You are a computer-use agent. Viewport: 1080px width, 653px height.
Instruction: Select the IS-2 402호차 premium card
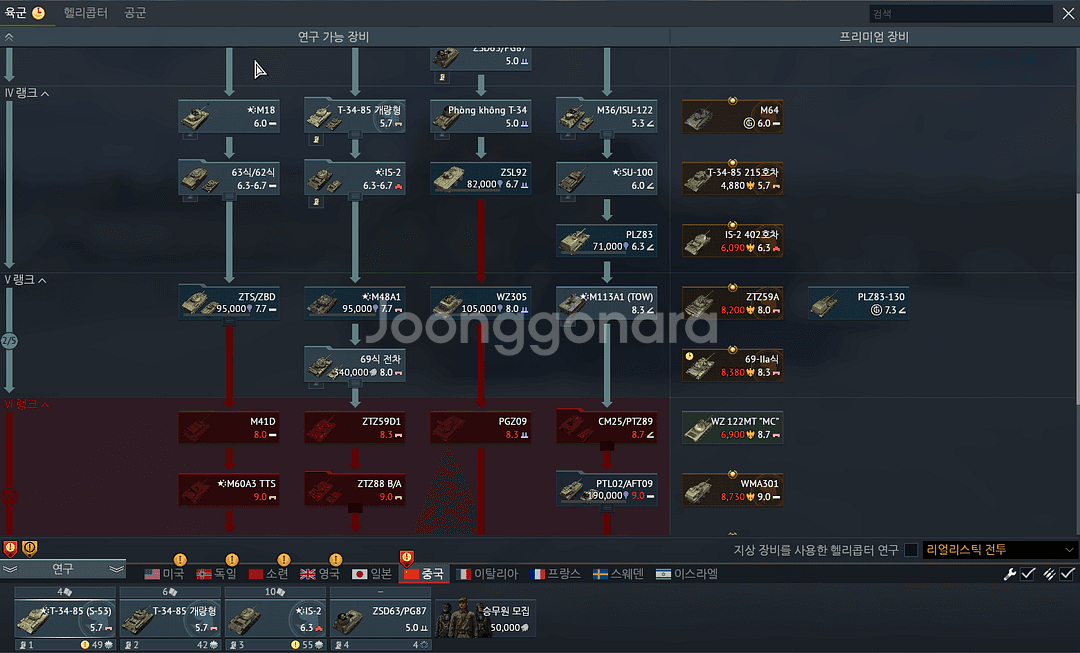tap(732, 240)
